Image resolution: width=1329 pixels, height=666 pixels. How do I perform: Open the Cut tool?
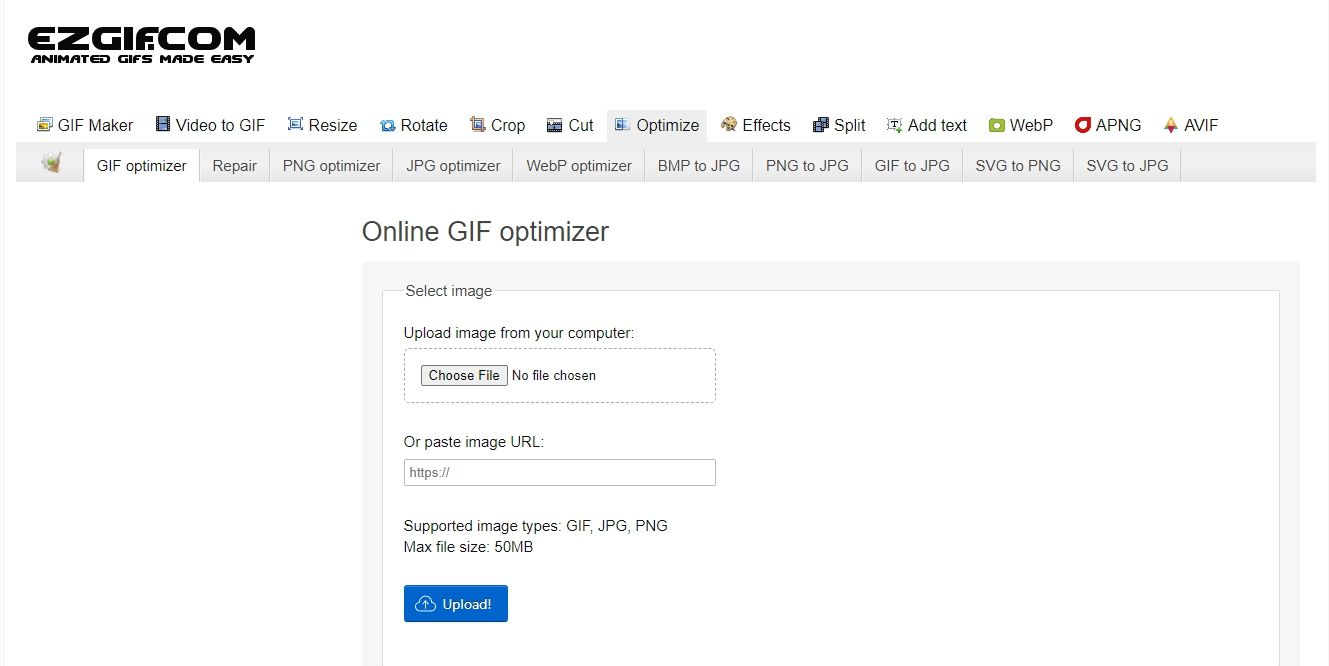pos(570,125)
